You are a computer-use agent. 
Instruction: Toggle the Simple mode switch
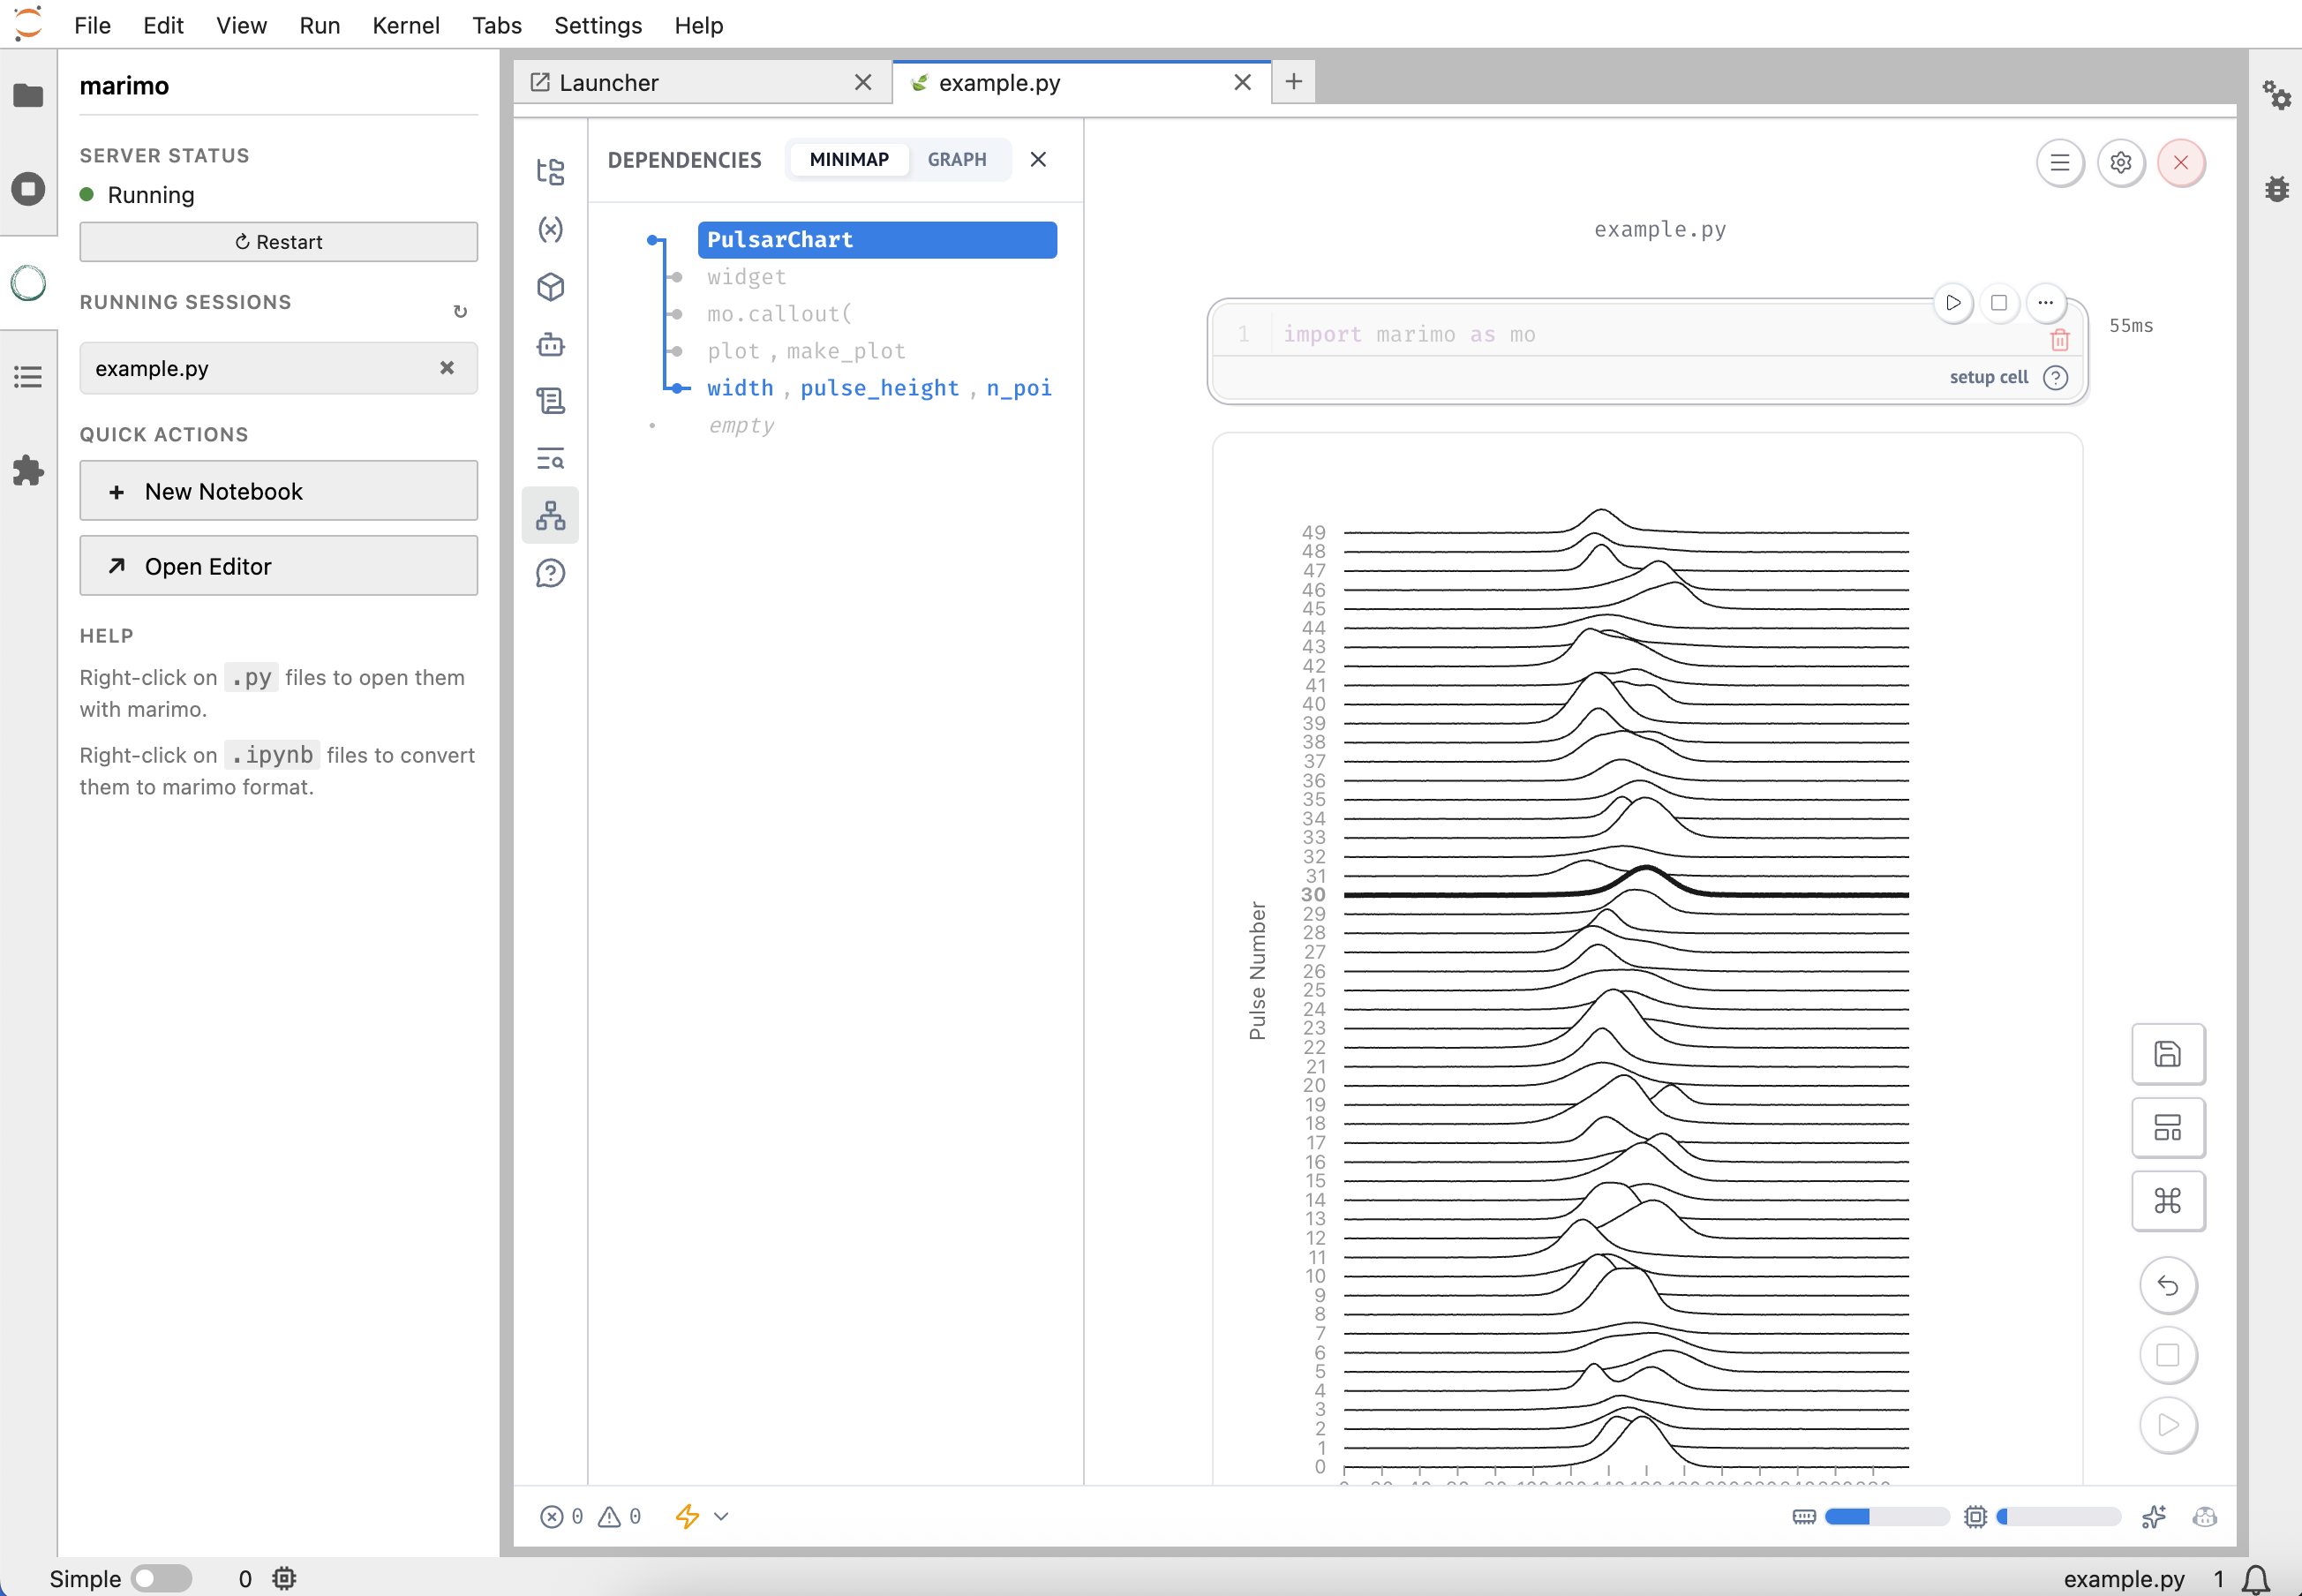(163, 1579)
